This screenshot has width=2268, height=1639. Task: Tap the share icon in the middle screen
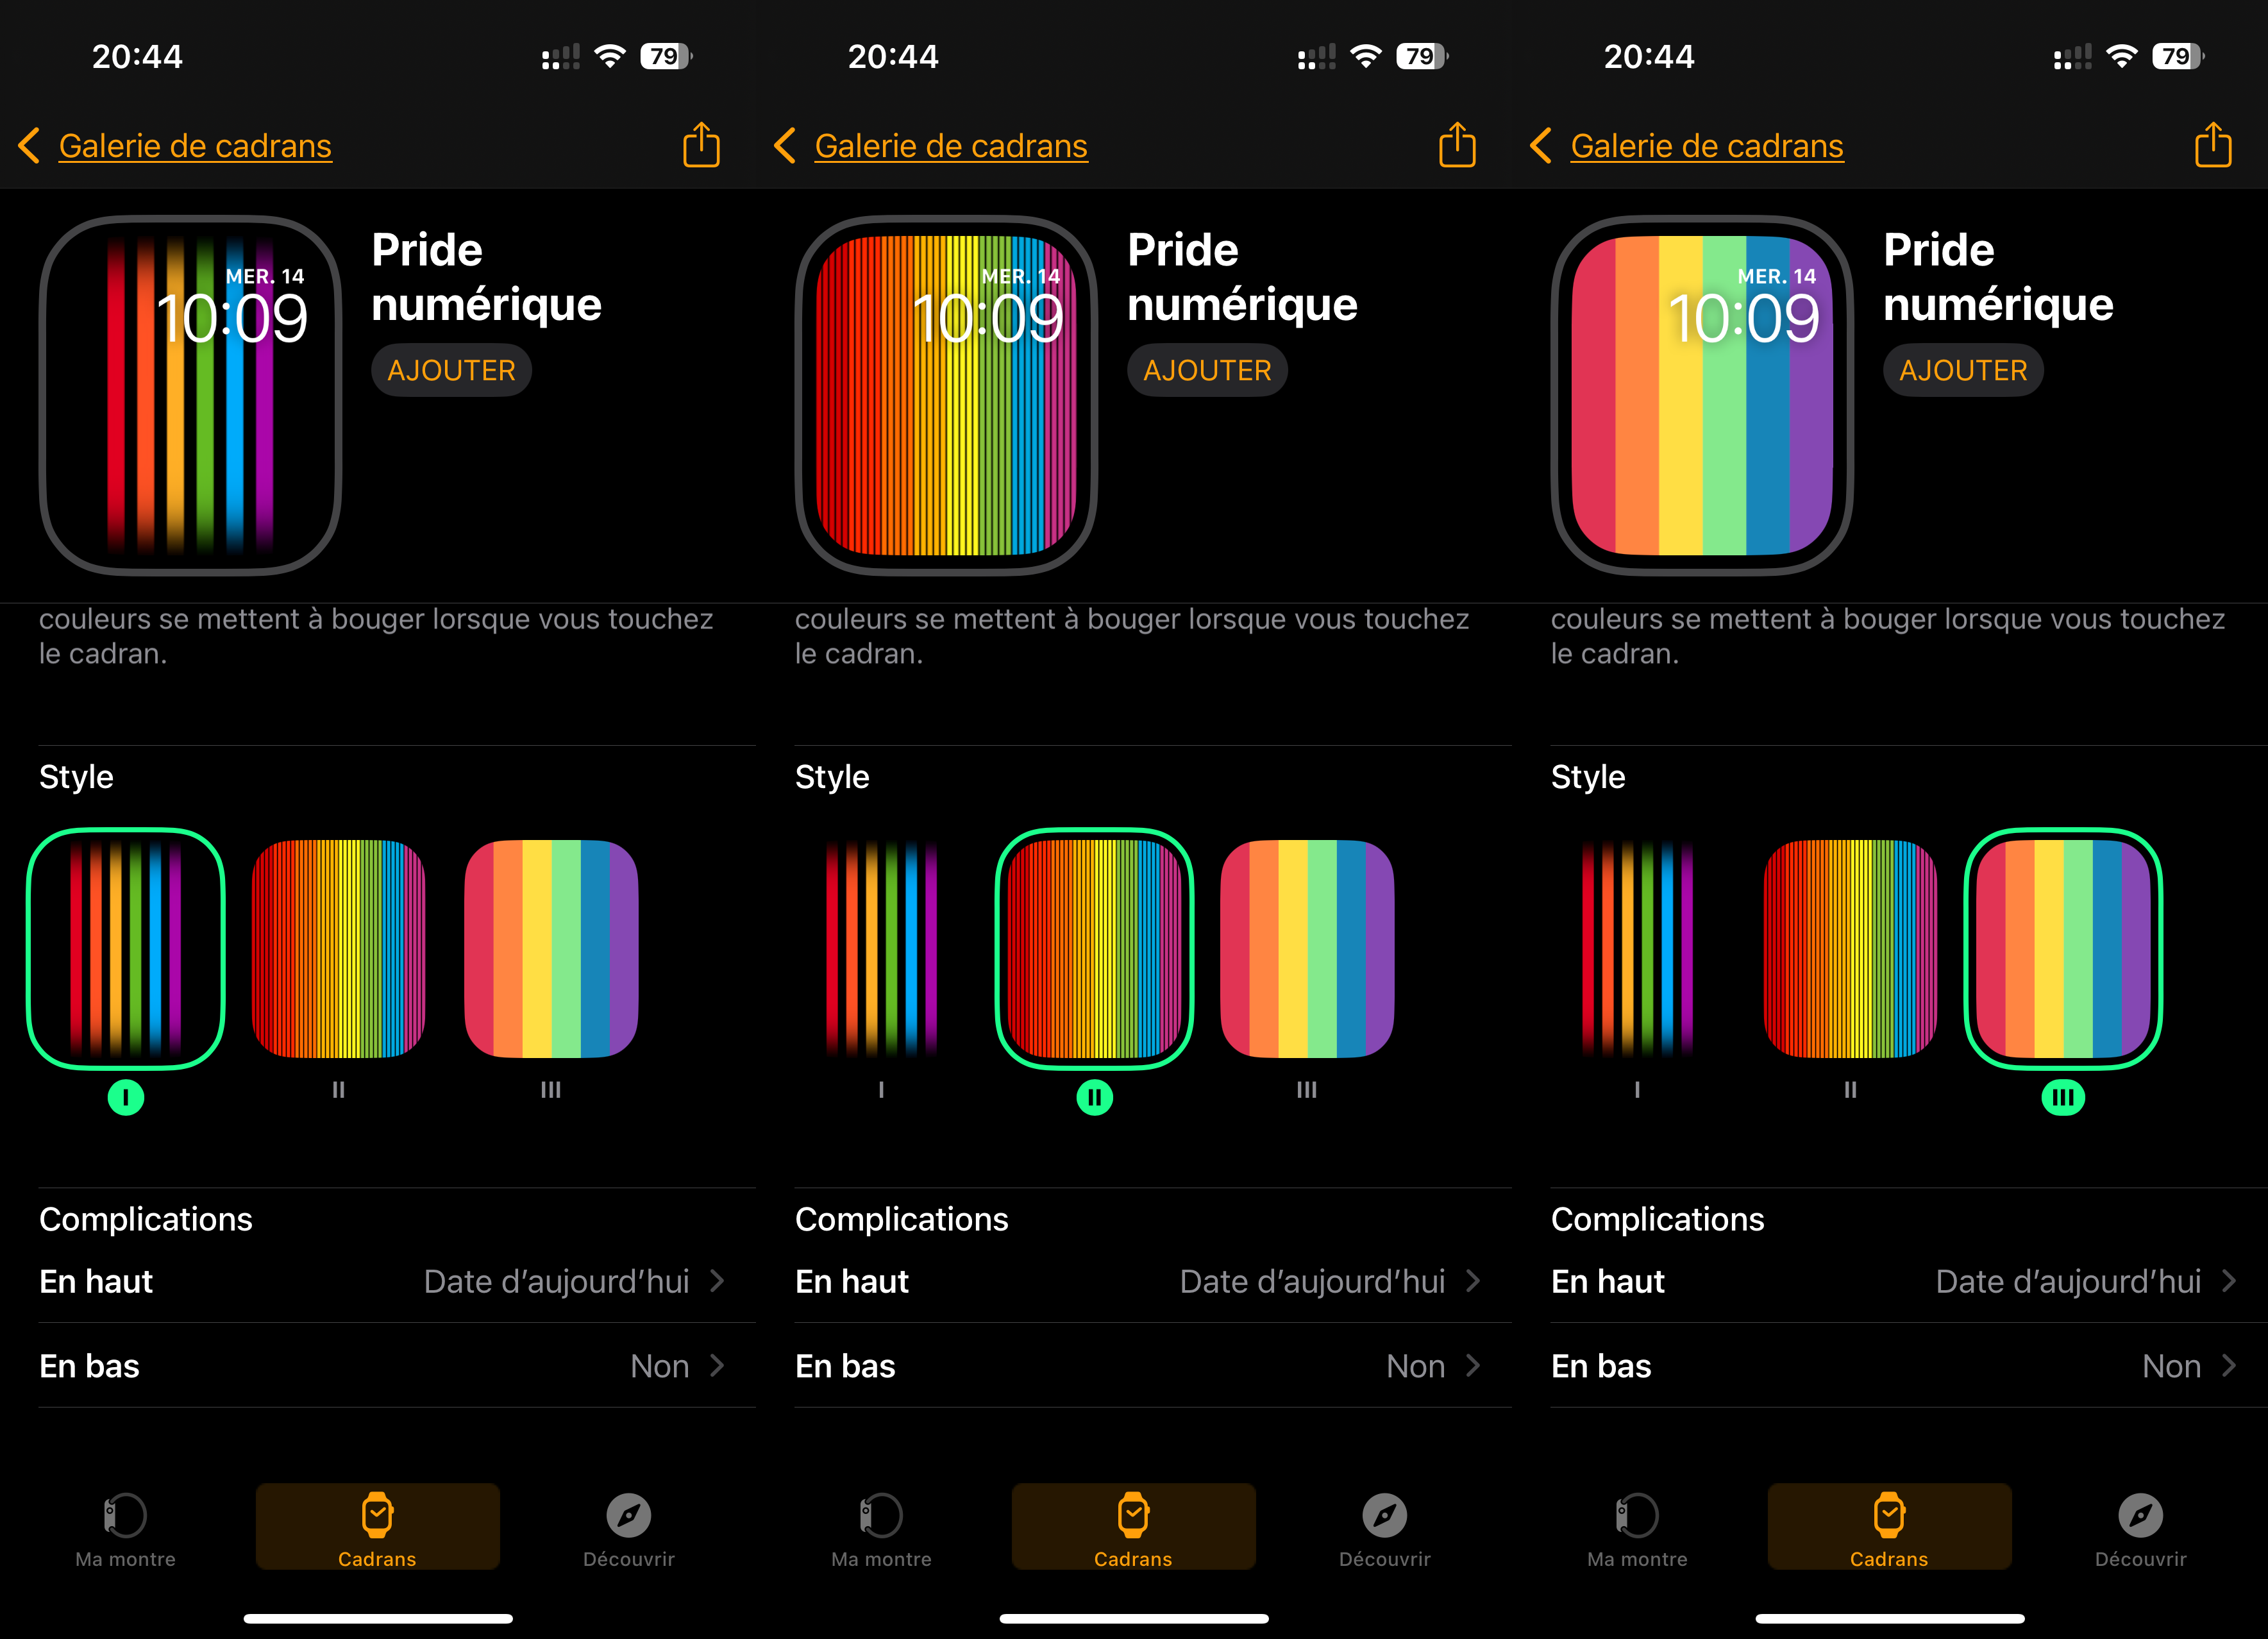[x=1457, y=145]
